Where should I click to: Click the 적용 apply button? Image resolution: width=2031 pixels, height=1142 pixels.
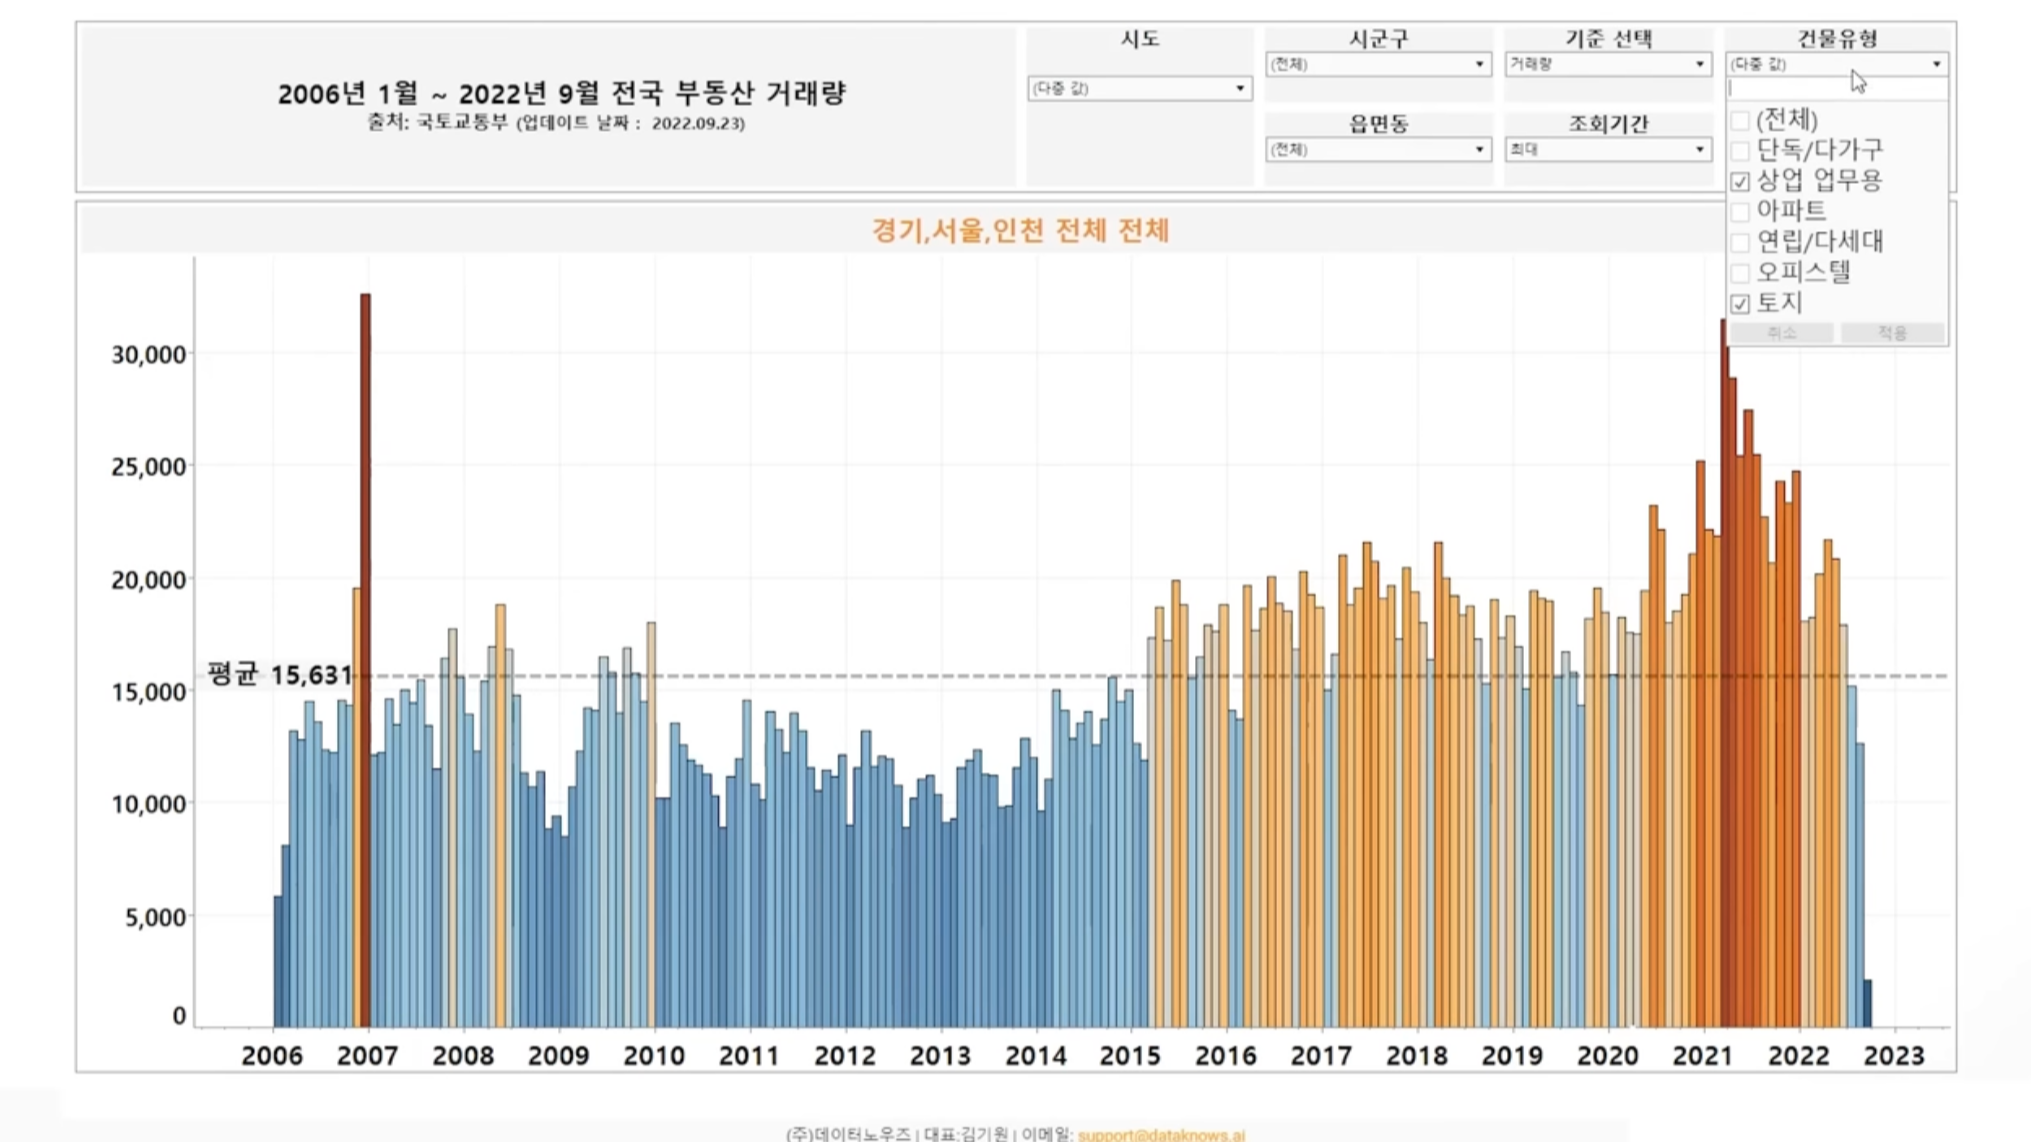click(1892, 333)
